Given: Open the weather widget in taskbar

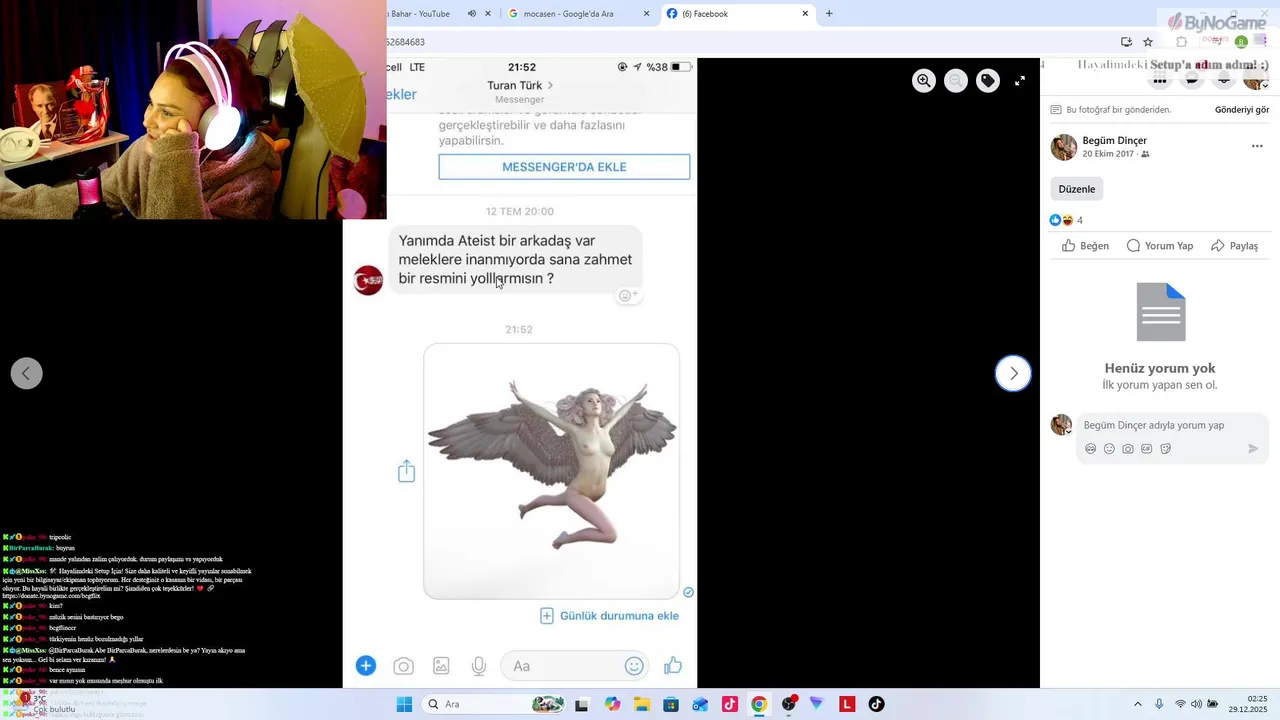Looking at the screenshot, I should click(45, 704).
